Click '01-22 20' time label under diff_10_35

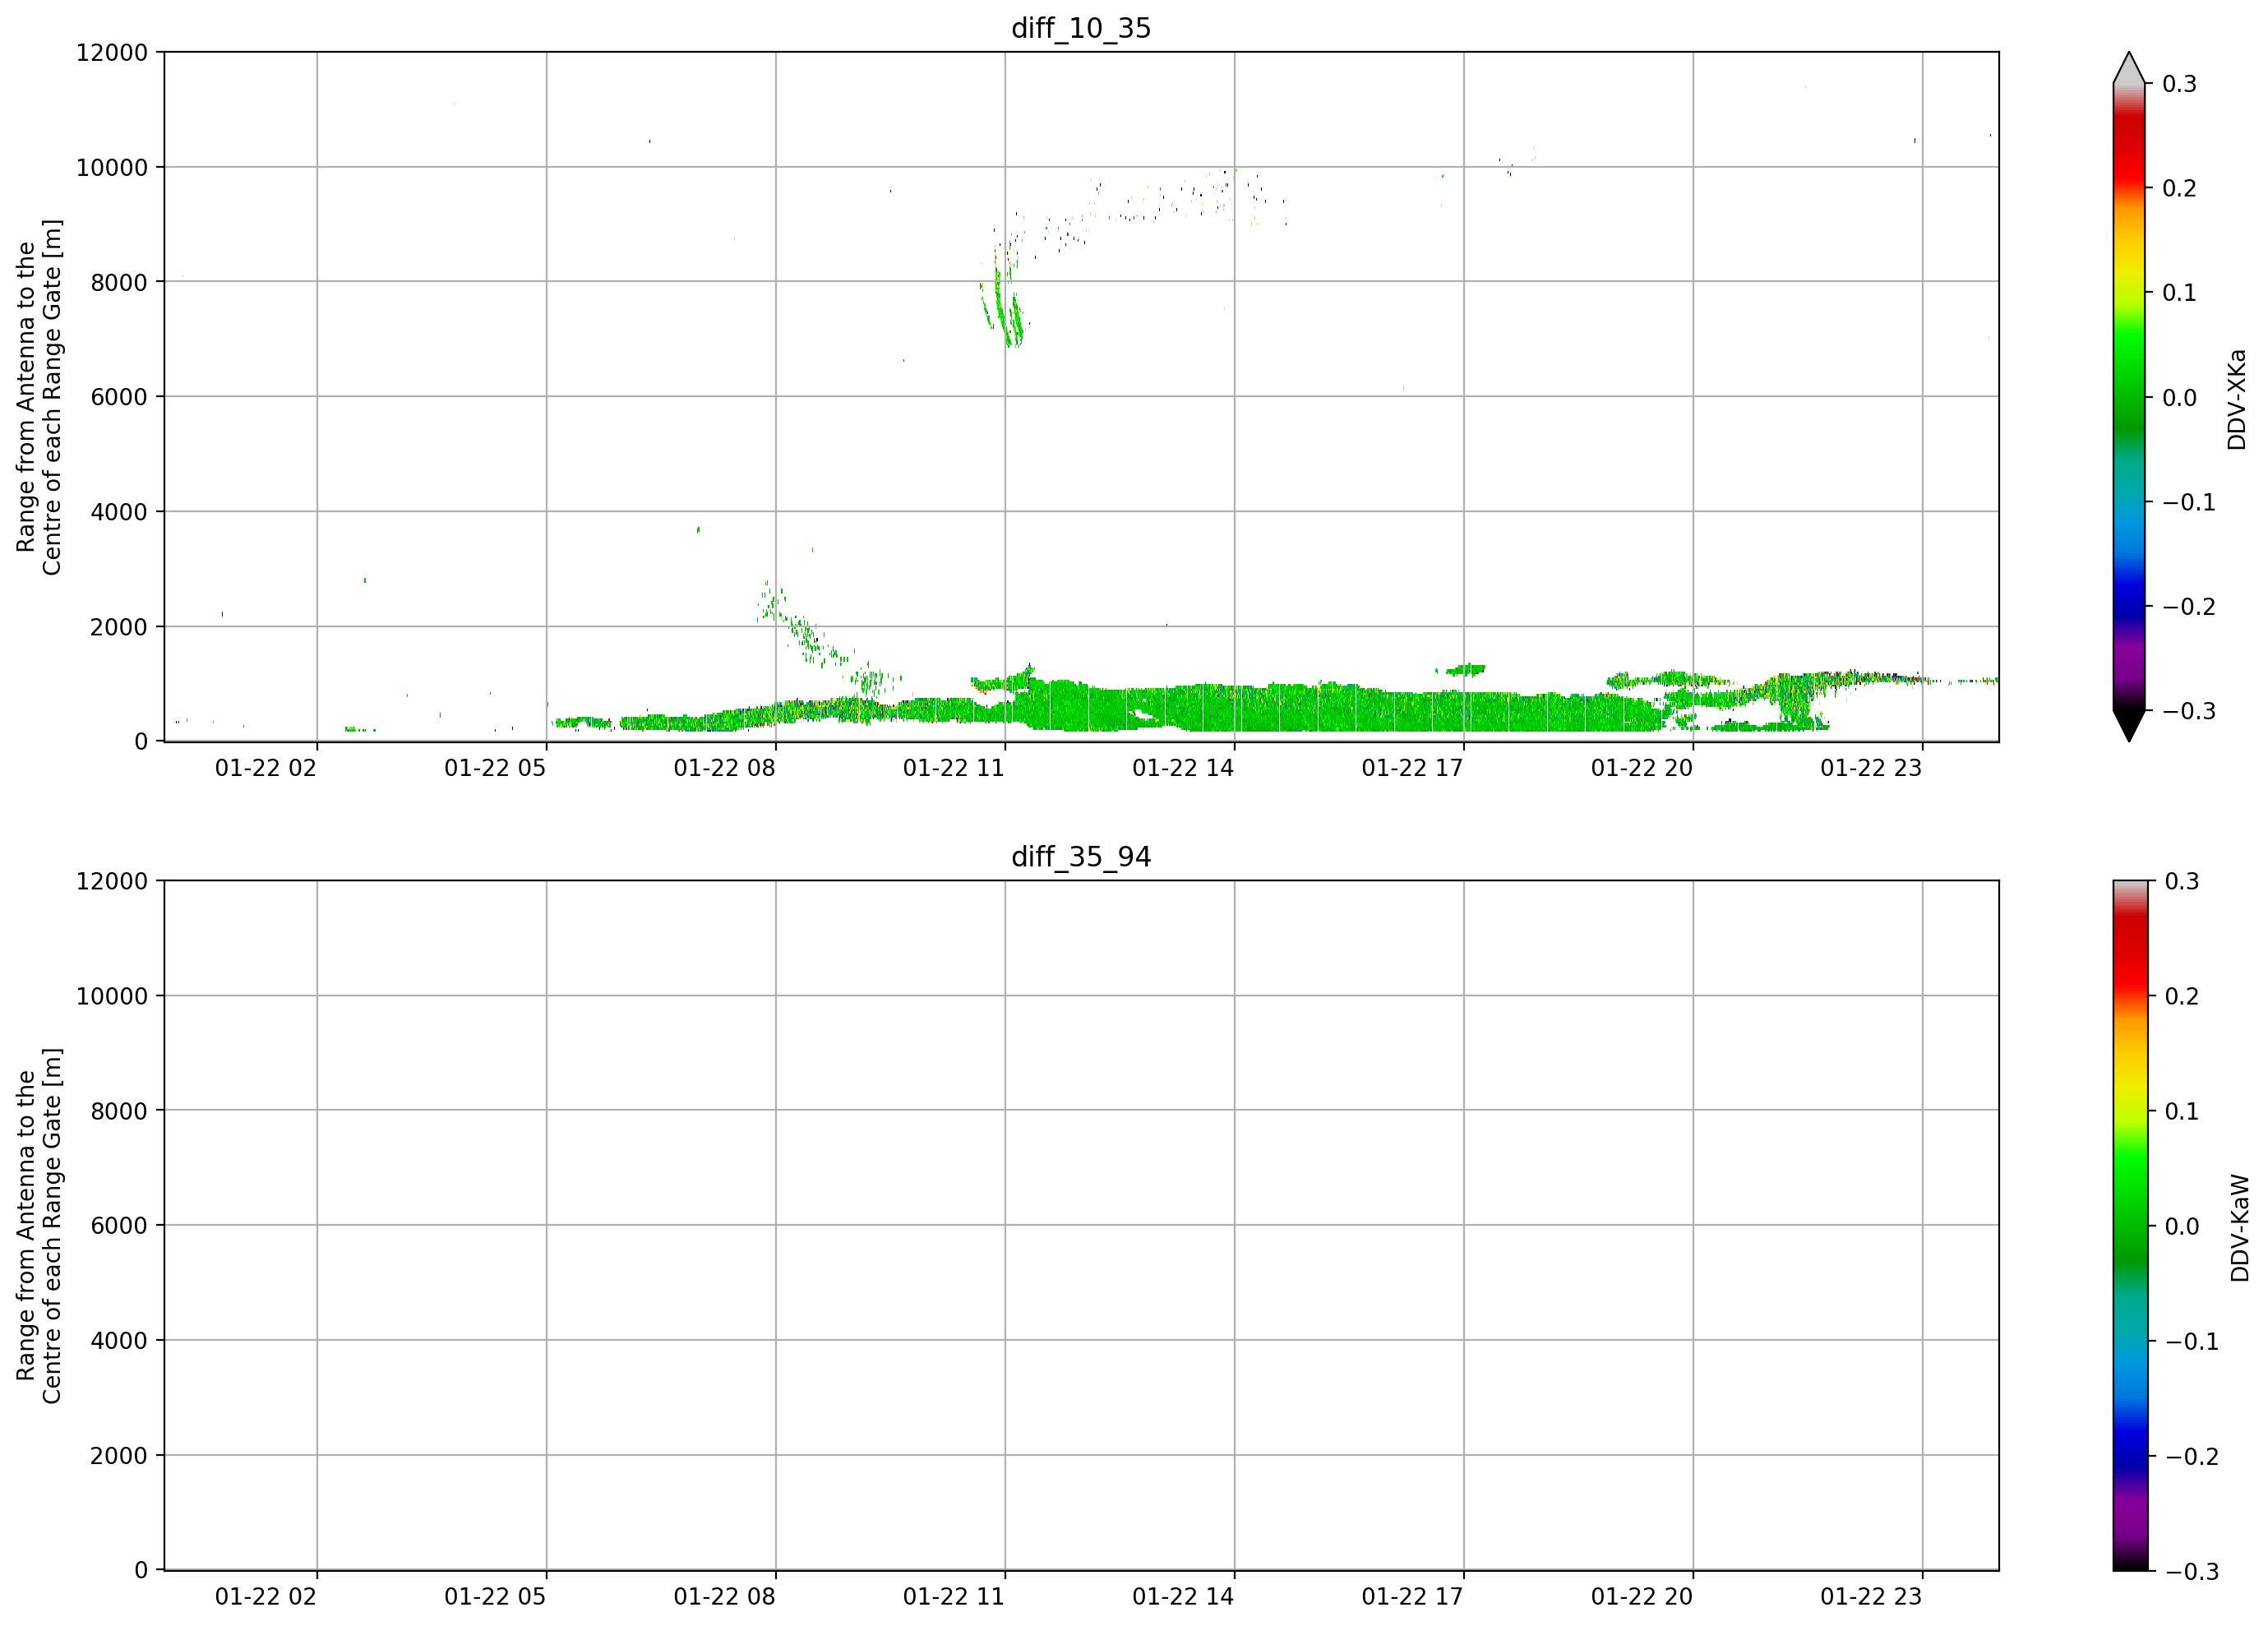pyautogui.click(x=1642, y=768)
